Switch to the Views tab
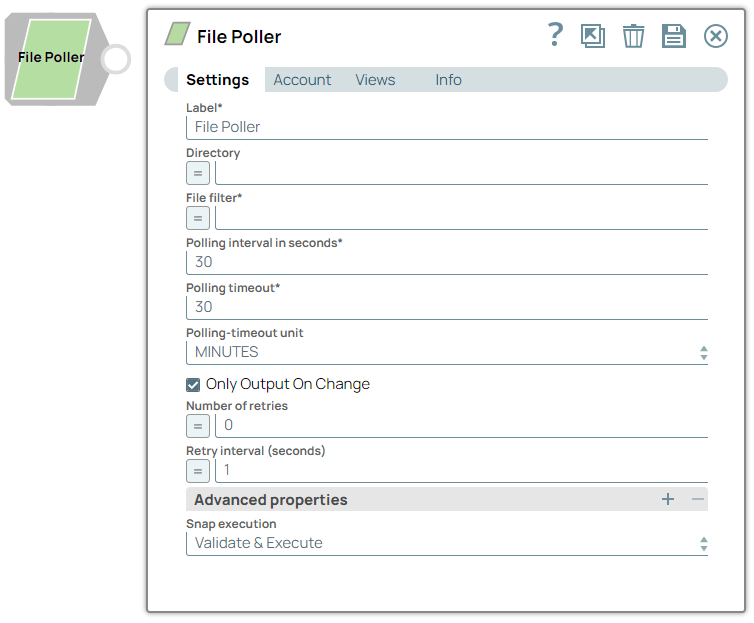The width and height of the screenshot is (754, 623). pyautogui.click(x=375, y=80)
